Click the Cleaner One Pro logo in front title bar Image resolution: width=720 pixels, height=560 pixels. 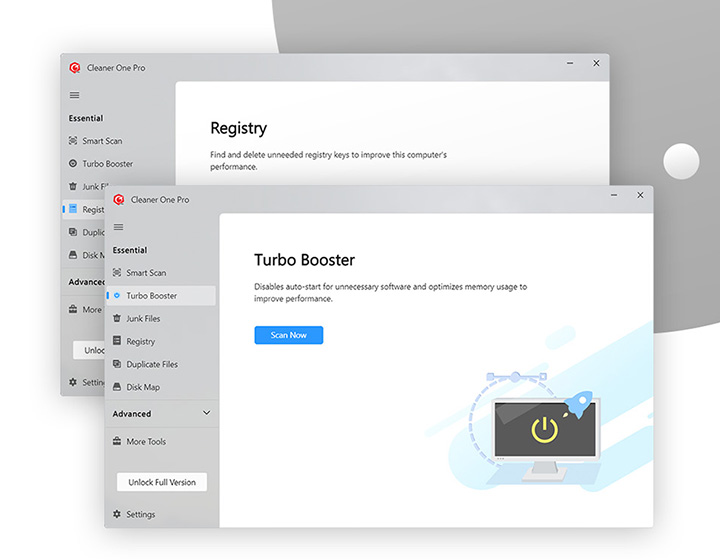[118, 200]
